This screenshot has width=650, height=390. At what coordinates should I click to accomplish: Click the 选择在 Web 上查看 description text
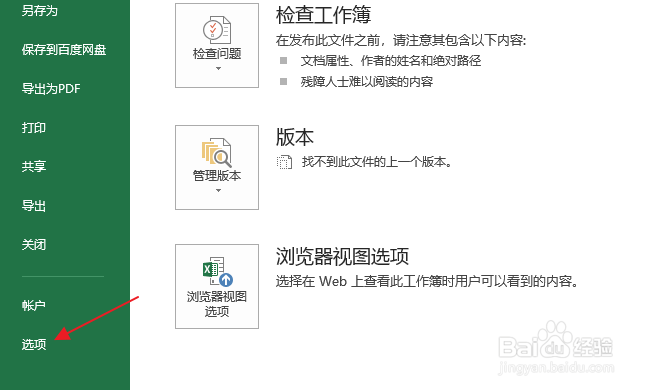pyautogui.click(x=427, y=282)
